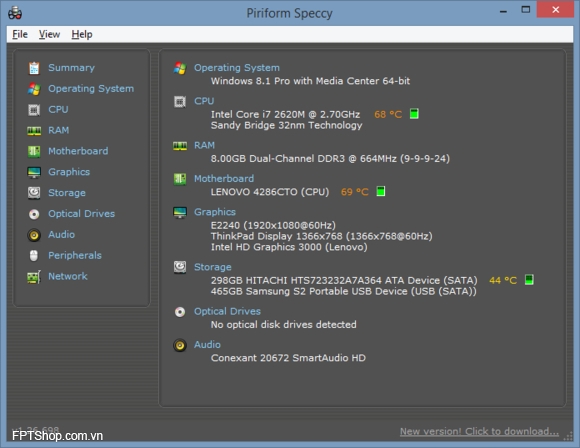
Task: Click the Storage drive icon in main panel
Action: 180,267
